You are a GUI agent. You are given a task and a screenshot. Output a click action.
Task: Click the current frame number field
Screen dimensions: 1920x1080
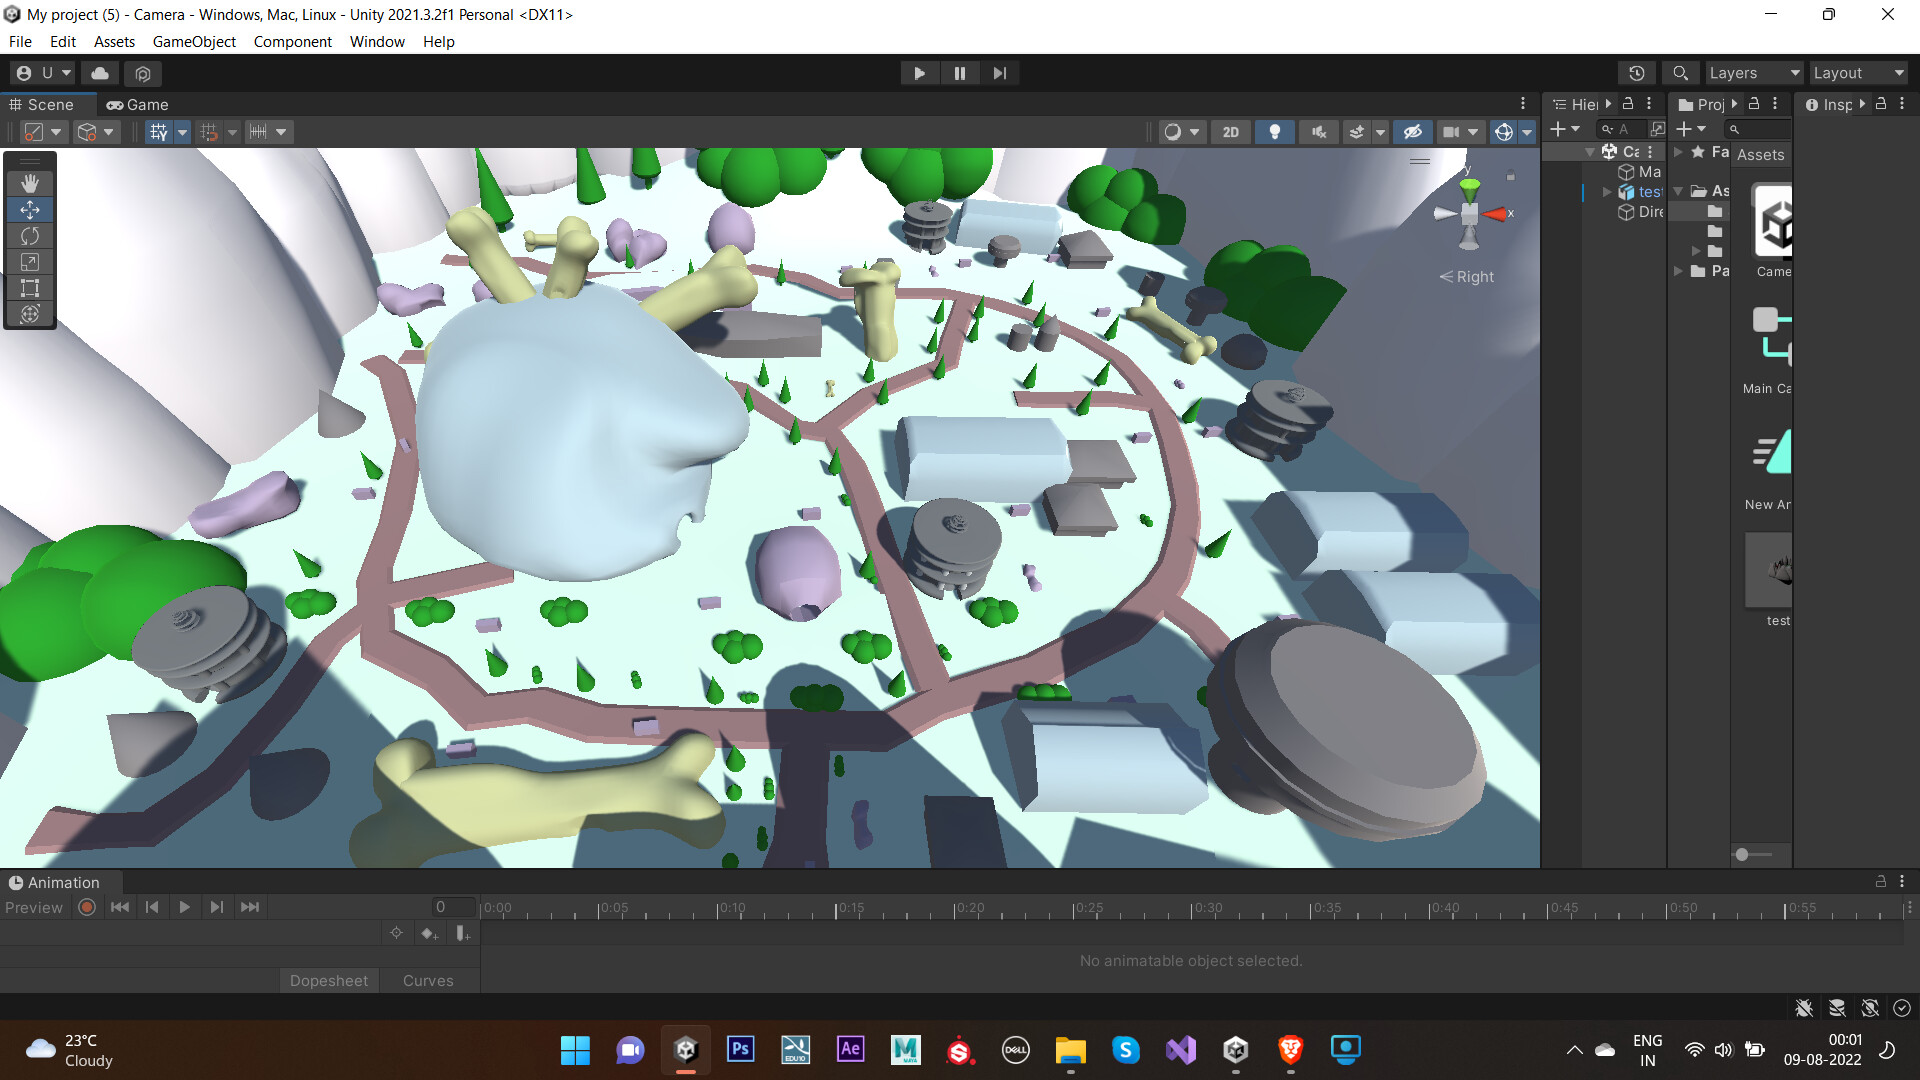pos(452,906)
